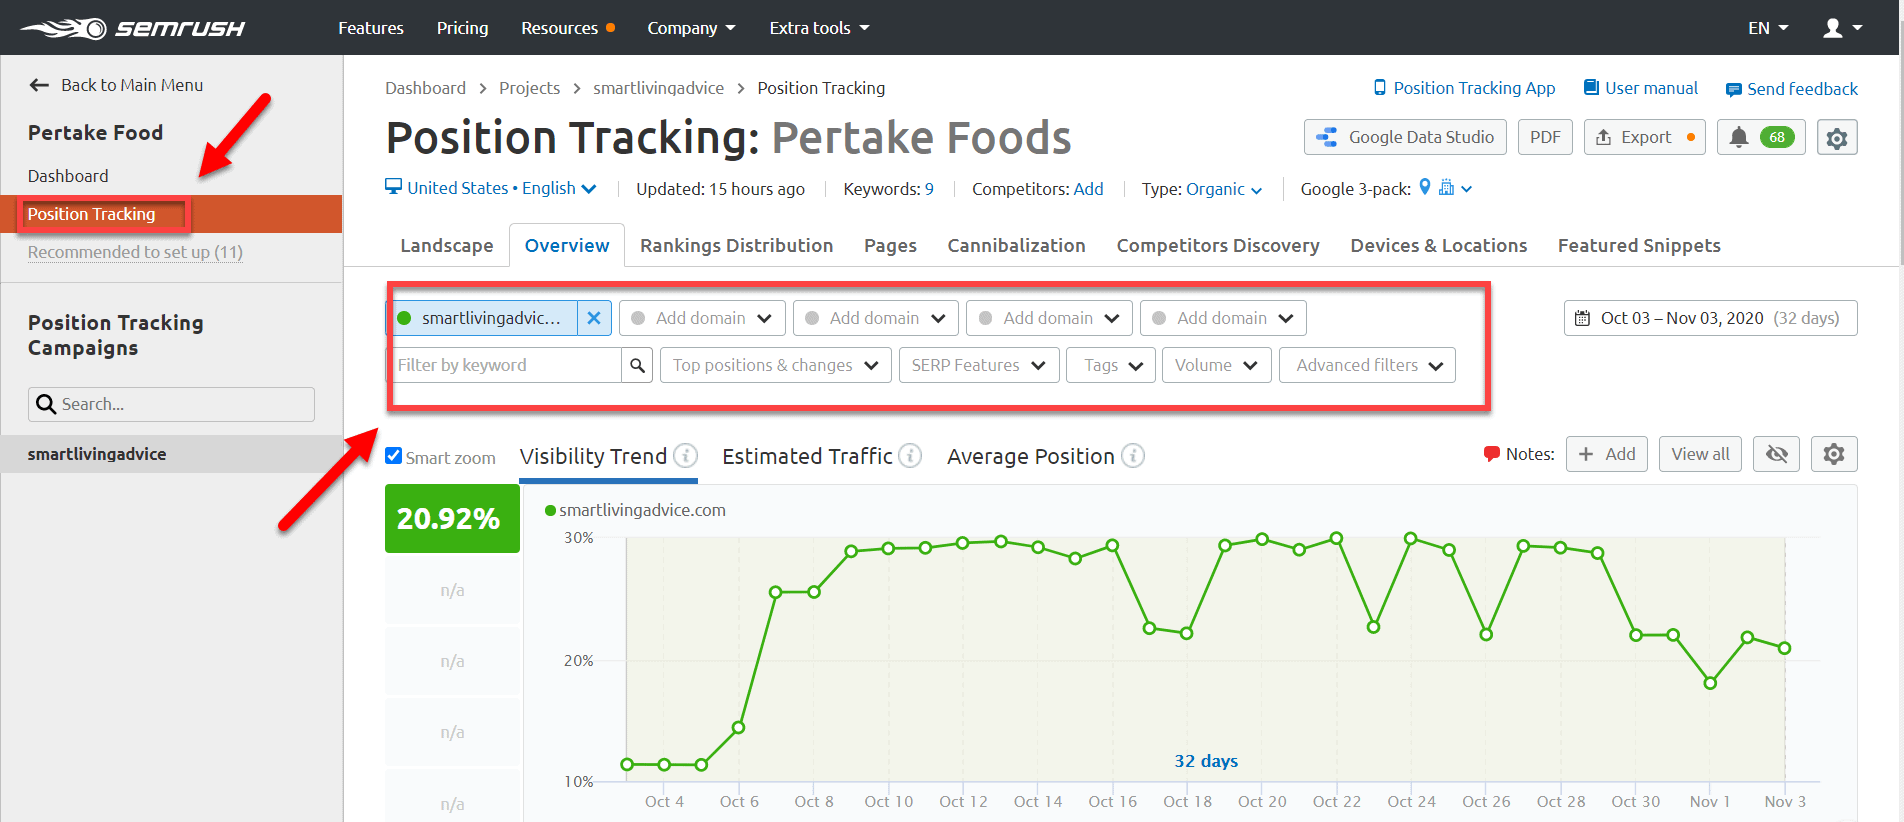
Task: Switch to Competitors Discovery tab
Action: tap(1218, 245)
